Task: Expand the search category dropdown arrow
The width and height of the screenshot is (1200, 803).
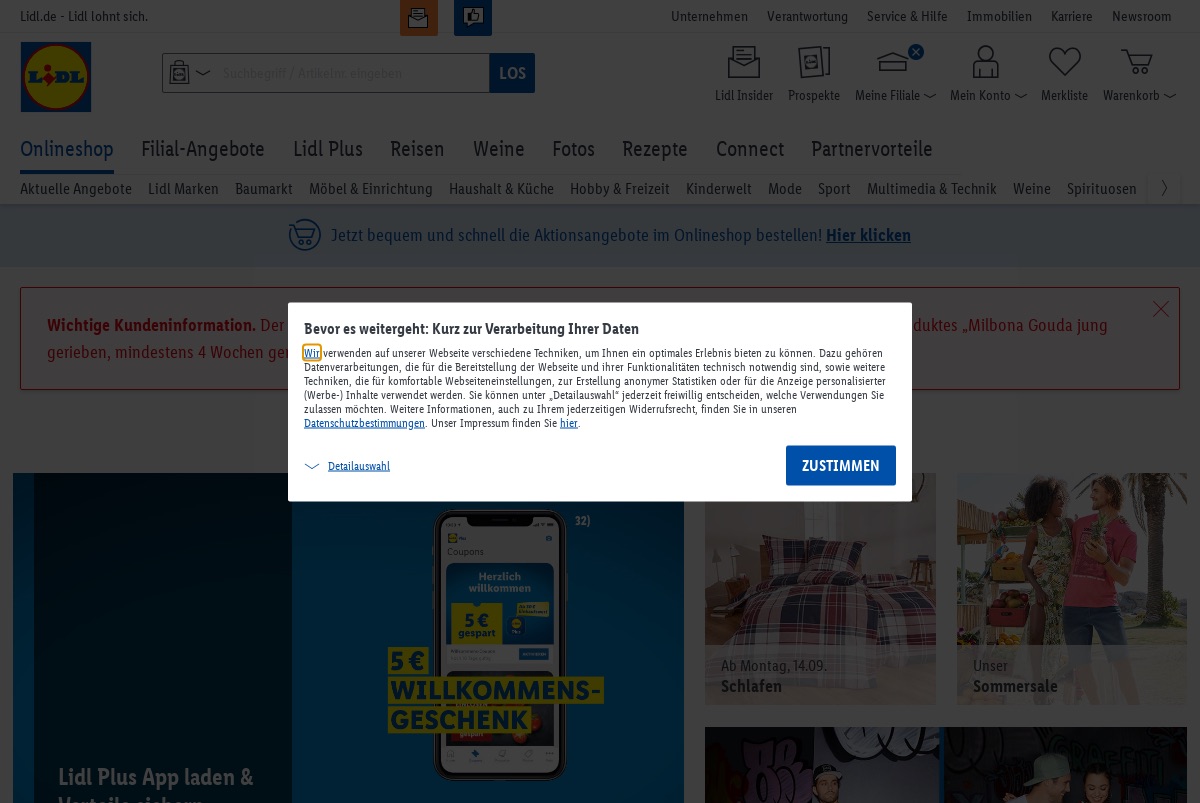Action: click(203, 73)
